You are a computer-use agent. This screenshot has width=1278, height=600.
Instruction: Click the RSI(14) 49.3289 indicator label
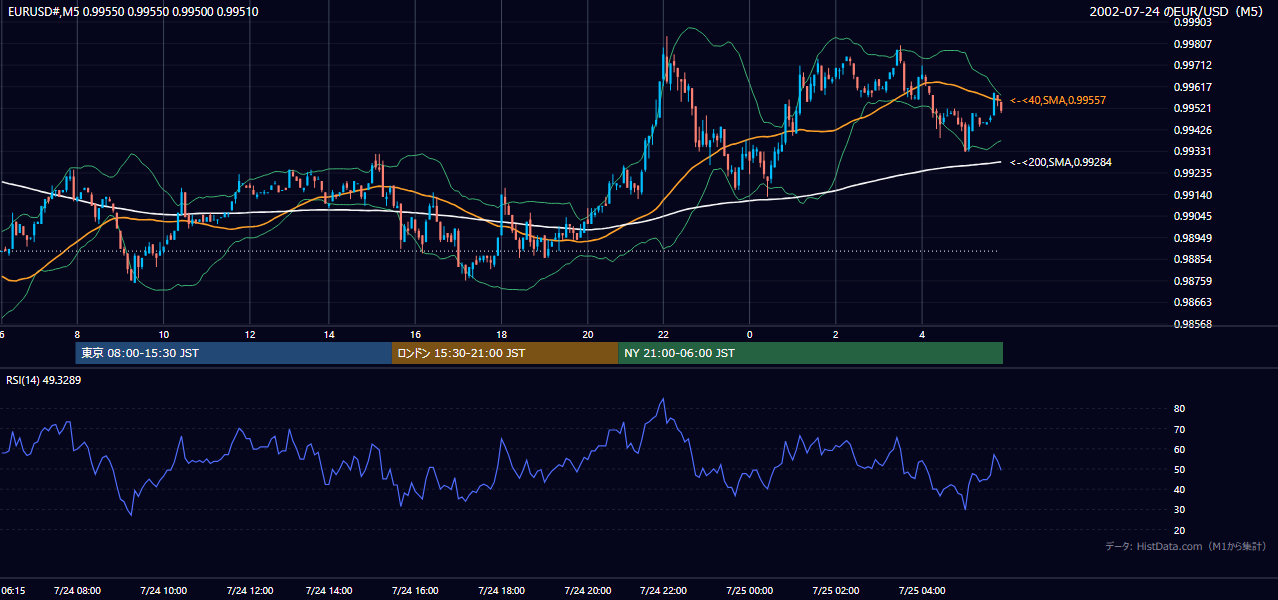(43, 380)
